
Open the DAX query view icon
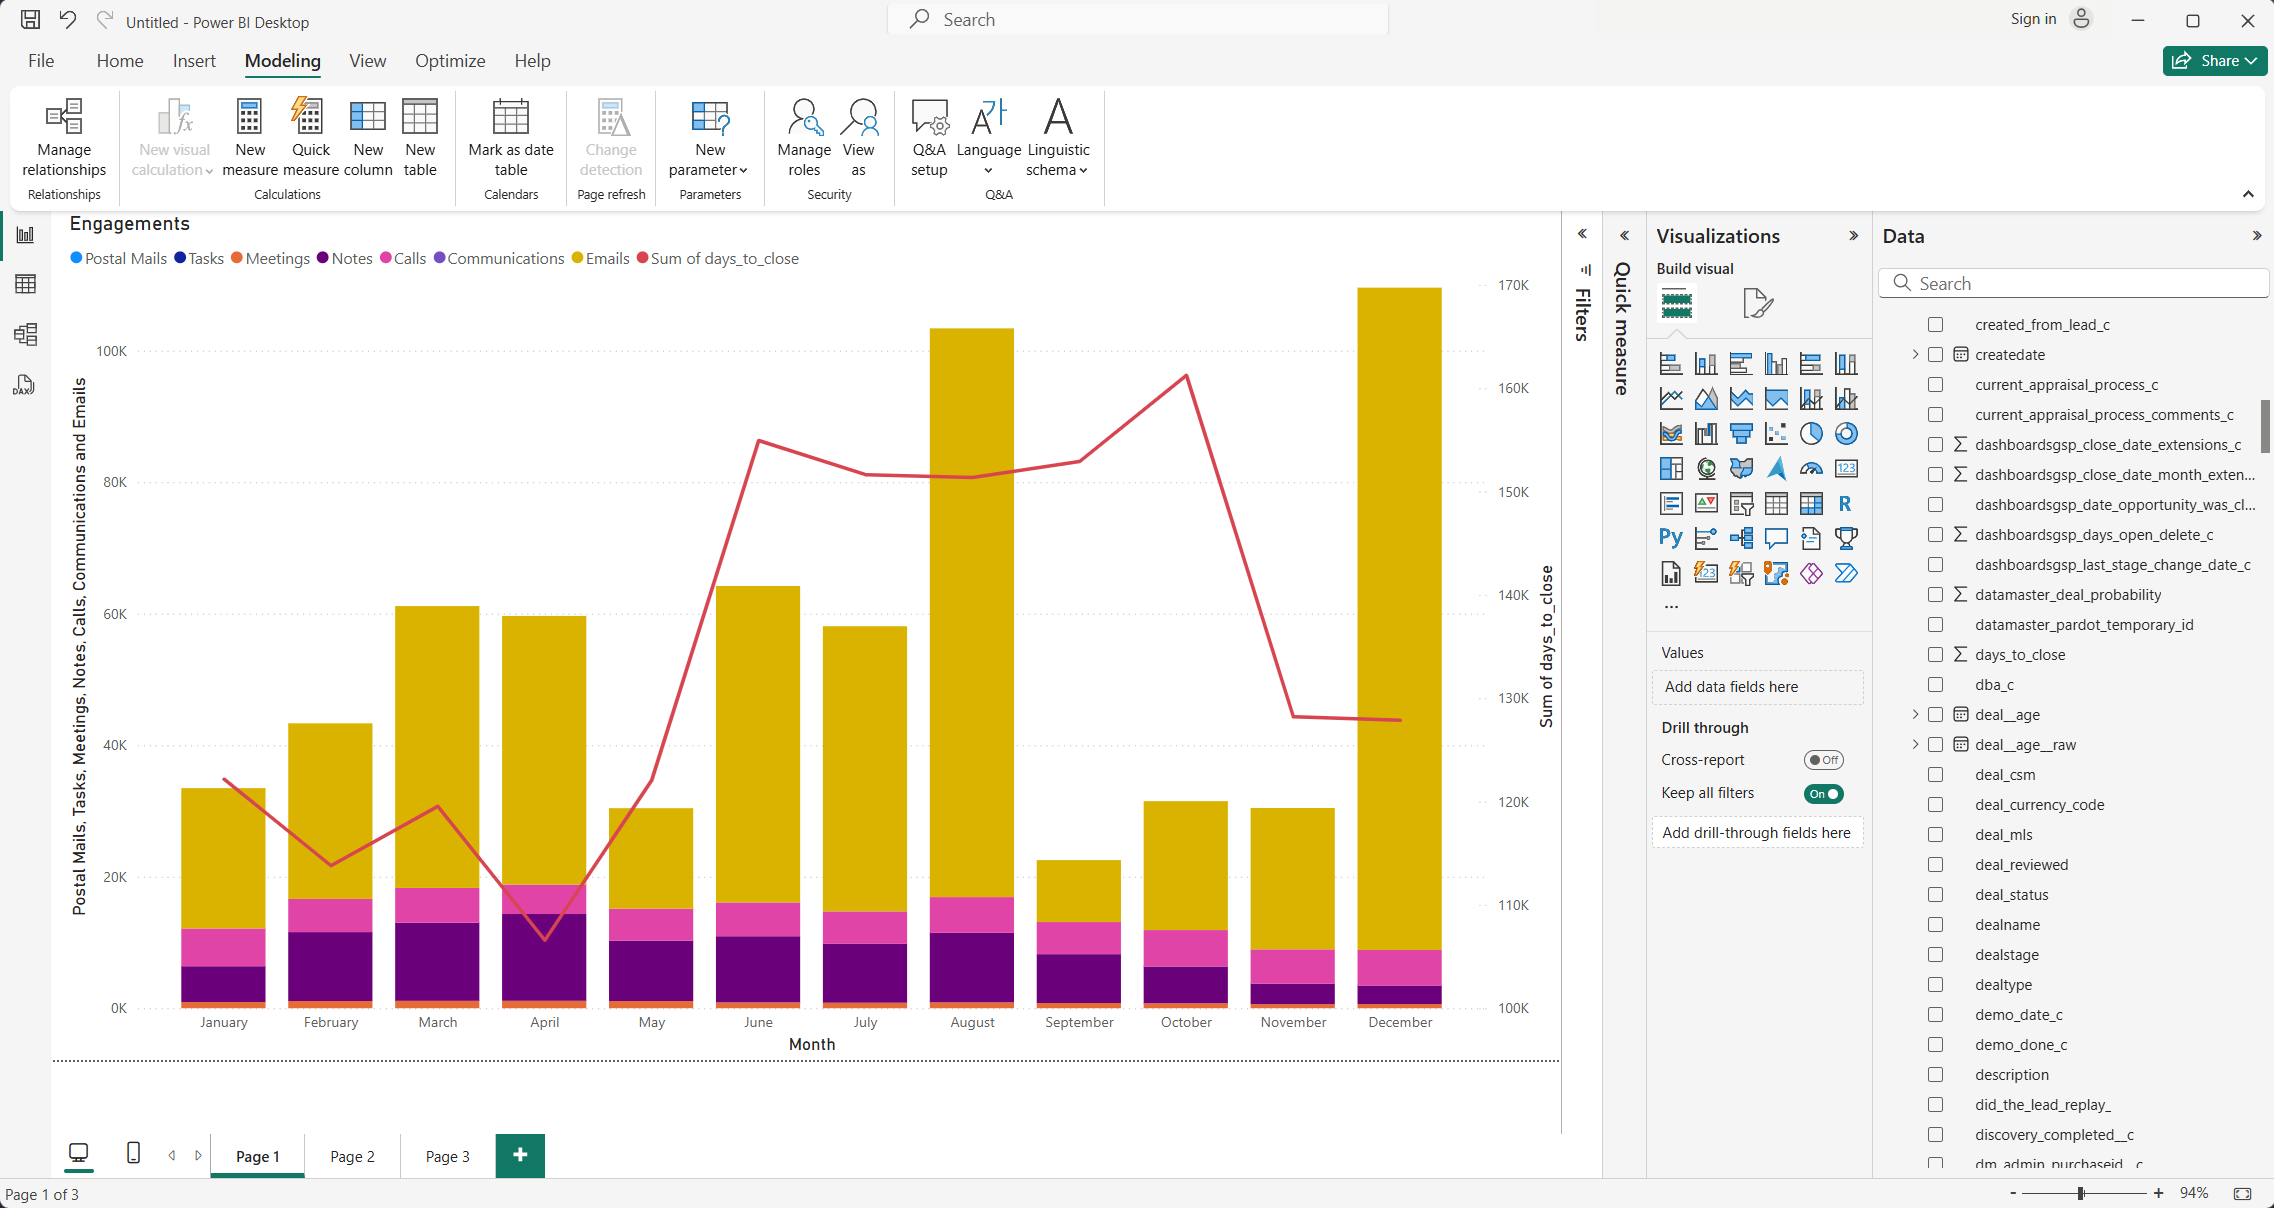[x=26, y=385]
